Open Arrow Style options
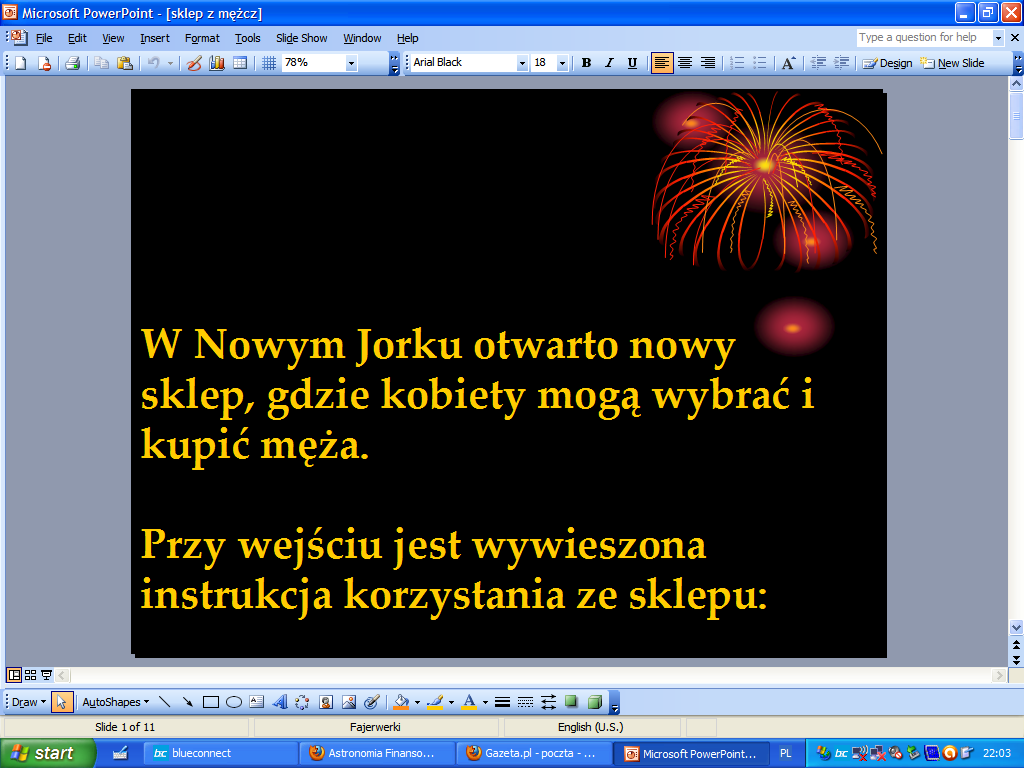The image size is (1024, 768). pos(549,702)
